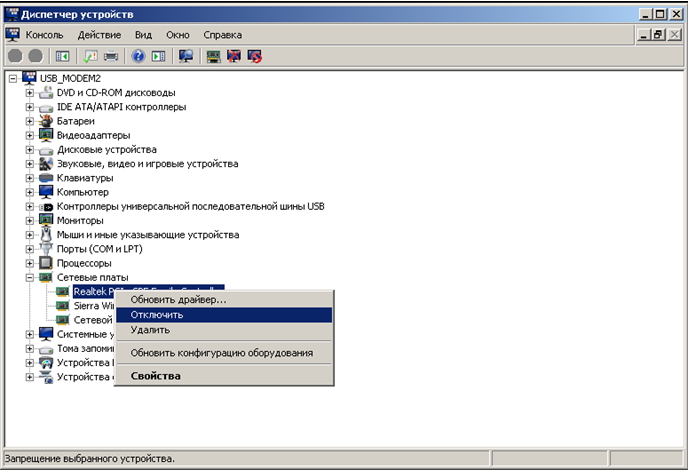Click the green update driver card toolbar icon
The image size is (689, 471).
click(213, 56)
